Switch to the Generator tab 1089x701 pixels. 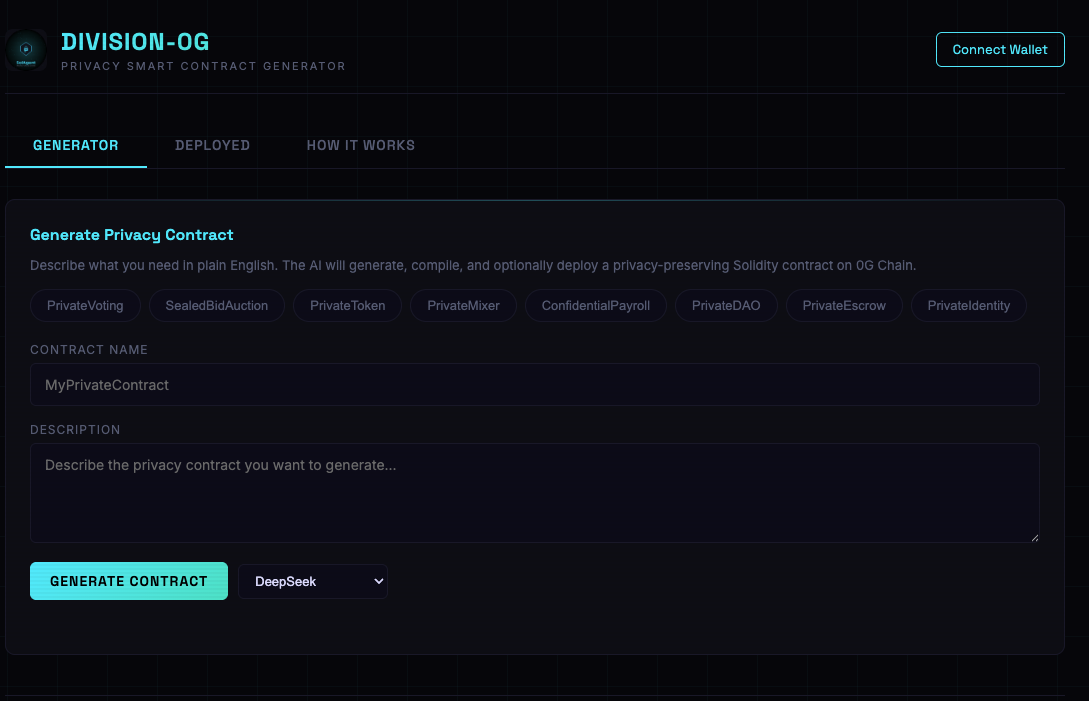coord(76,145)
